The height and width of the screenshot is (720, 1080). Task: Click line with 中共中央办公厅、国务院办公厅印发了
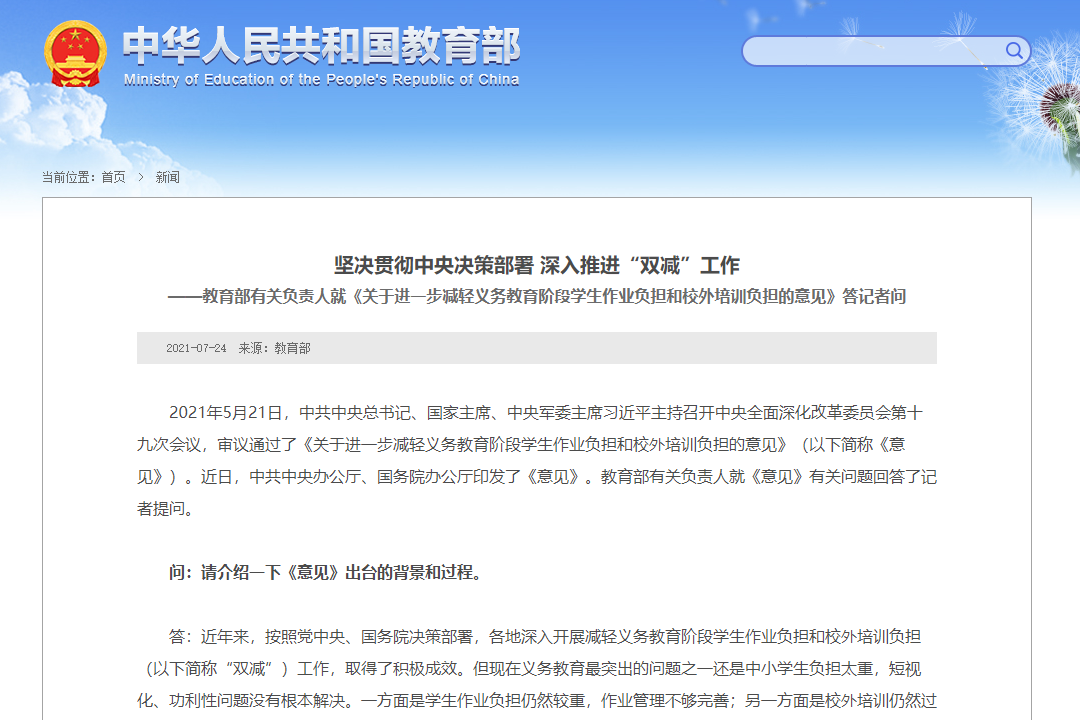[537, 477]
